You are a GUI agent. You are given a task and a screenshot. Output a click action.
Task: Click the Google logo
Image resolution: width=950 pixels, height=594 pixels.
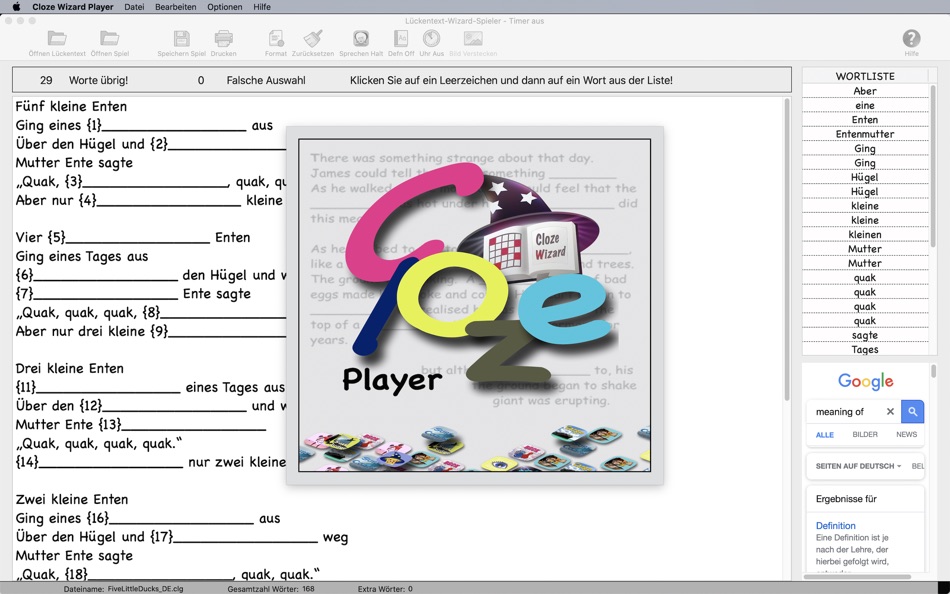865,381
